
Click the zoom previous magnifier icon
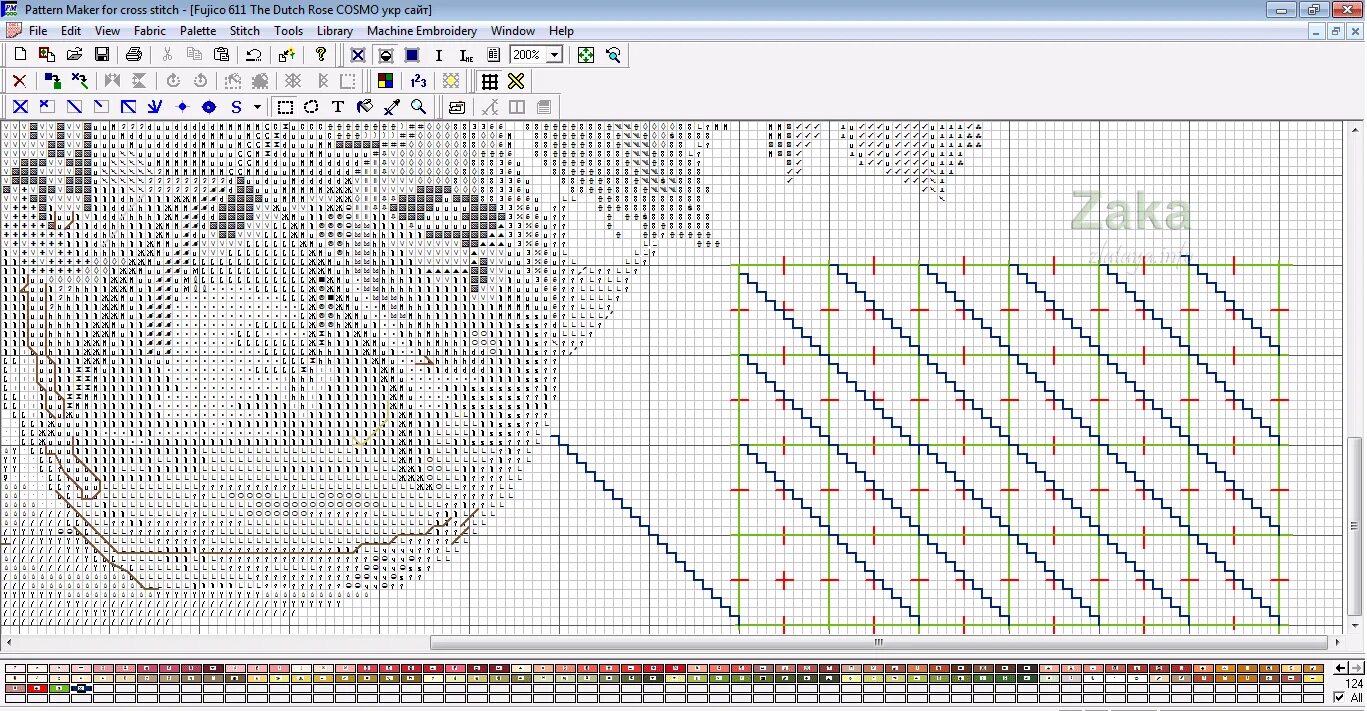point(613,55)
